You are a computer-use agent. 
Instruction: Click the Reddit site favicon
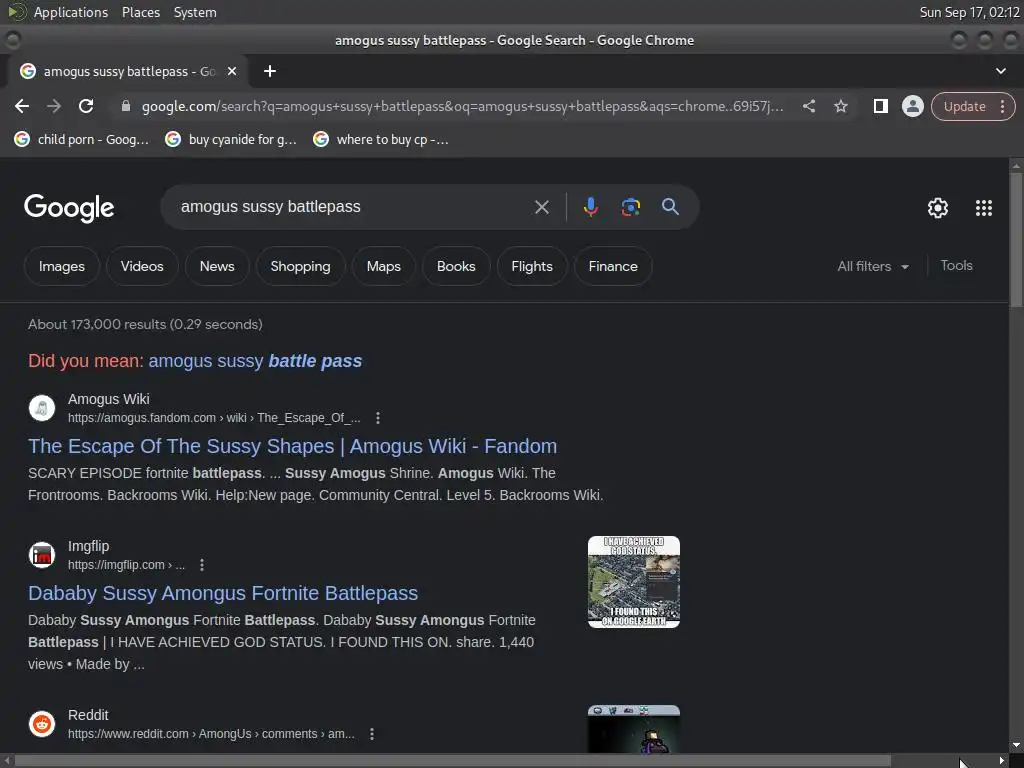click(42, 724)
